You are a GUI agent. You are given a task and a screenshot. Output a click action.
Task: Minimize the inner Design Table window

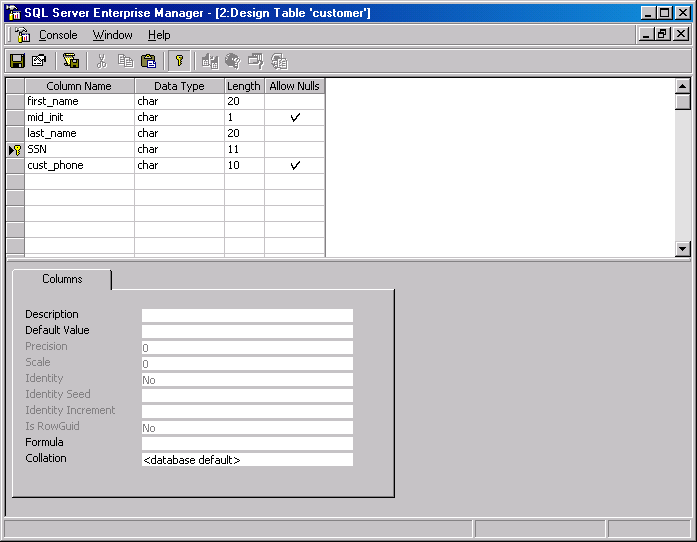[646, 34]
